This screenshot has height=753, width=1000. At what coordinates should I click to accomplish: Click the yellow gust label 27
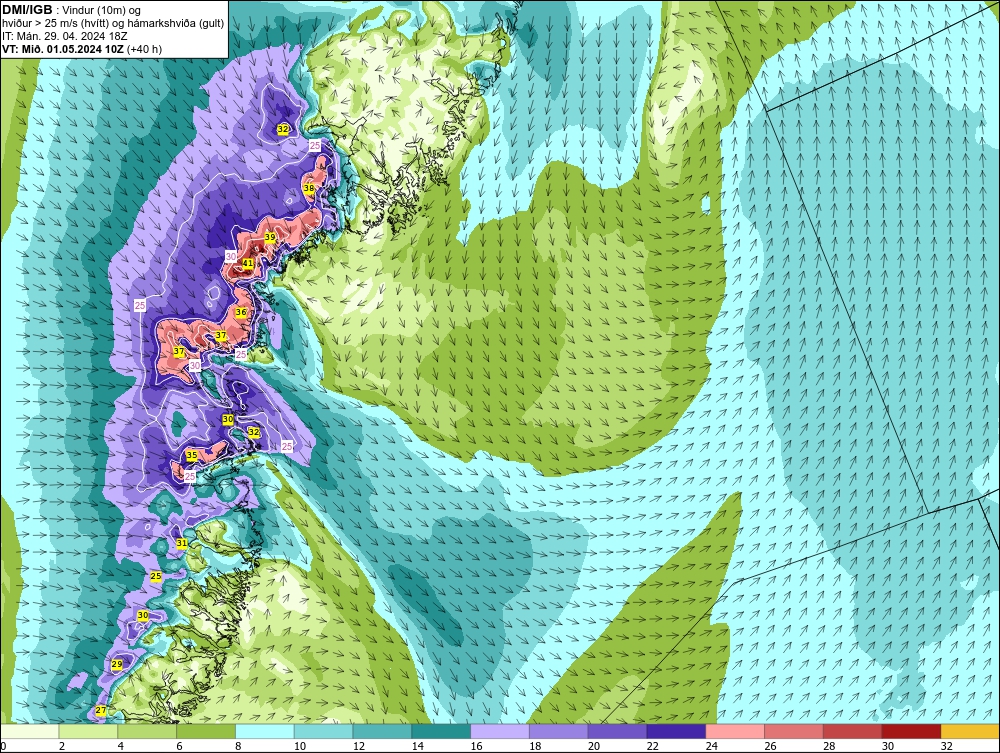pyautogui.click(x=101, y=710)
